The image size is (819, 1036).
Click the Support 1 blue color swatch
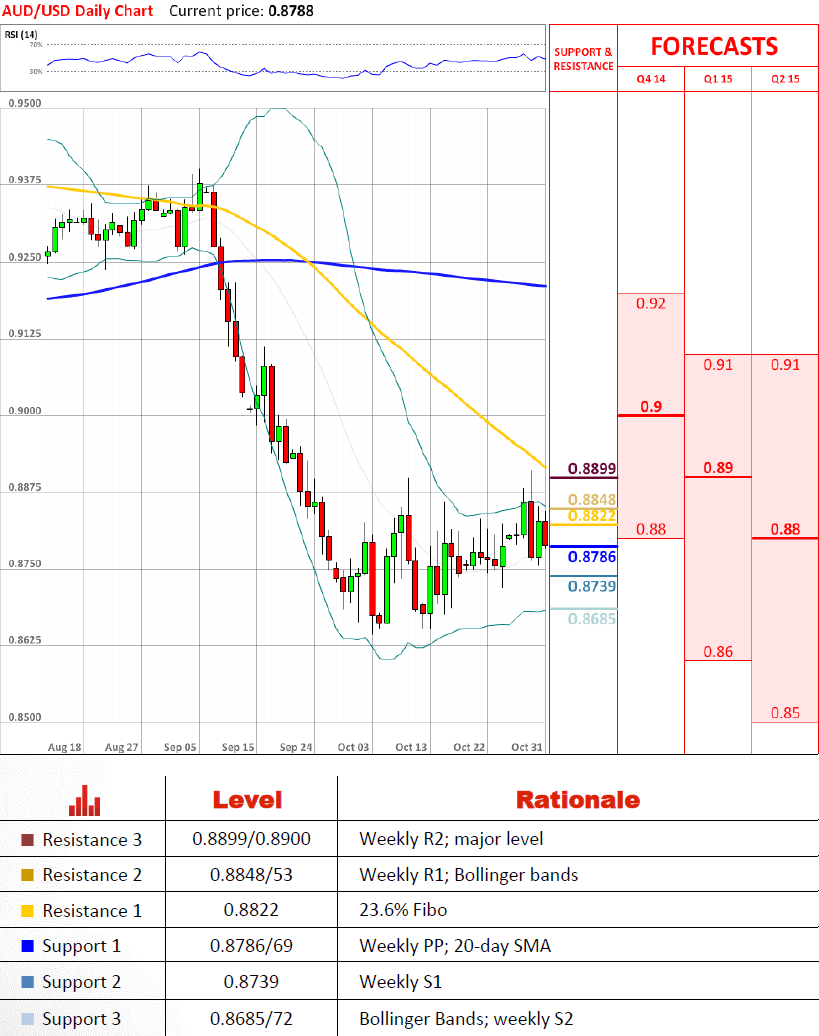[x=27, y=945]
